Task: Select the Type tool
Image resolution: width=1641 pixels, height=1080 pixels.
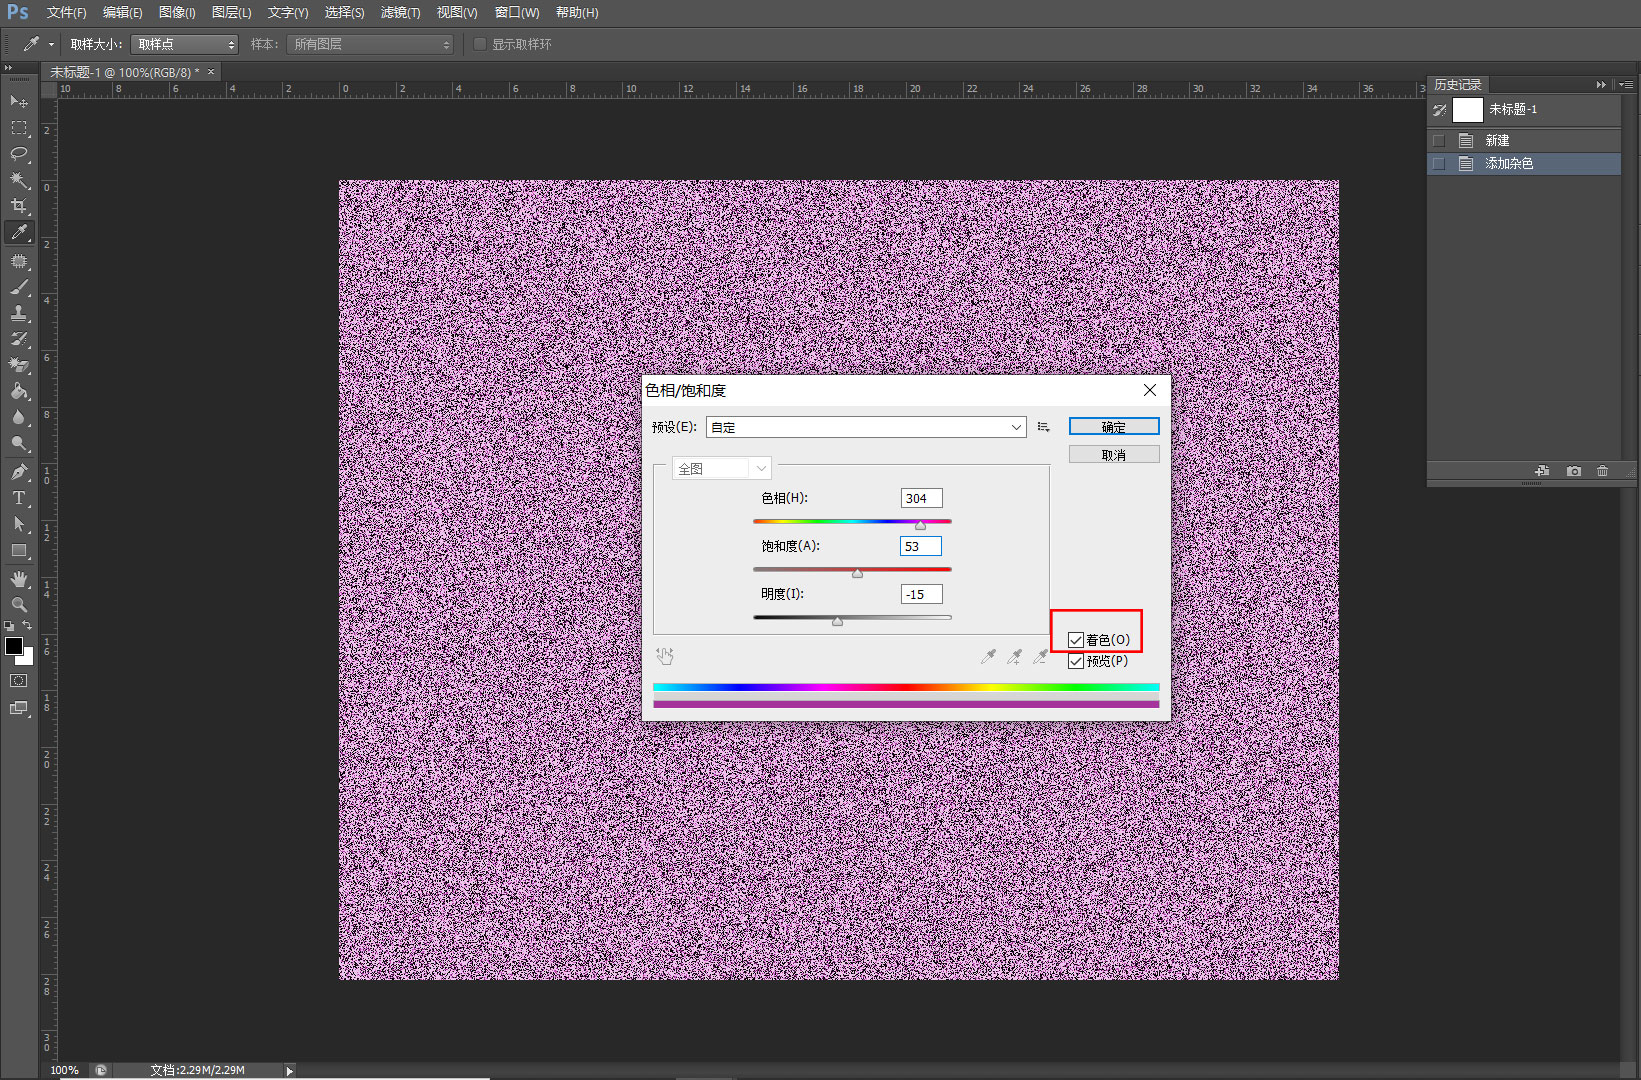Action: pyautogui.click(x=19, y=498)
